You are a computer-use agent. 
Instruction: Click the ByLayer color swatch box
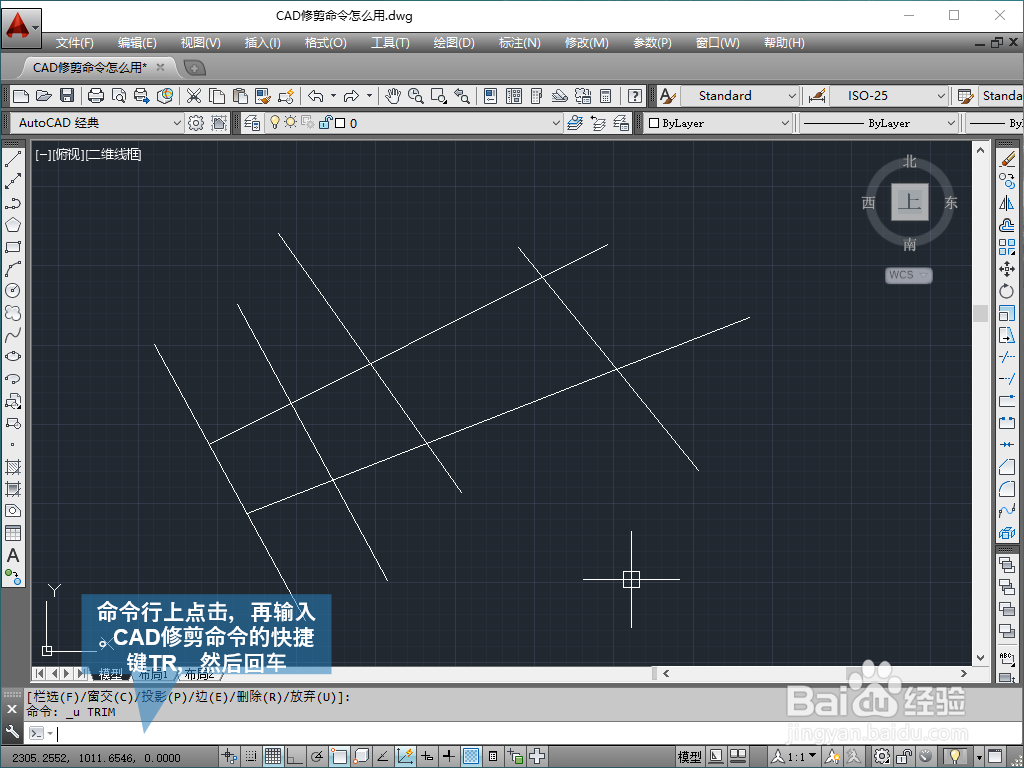[x=654, y=123]
